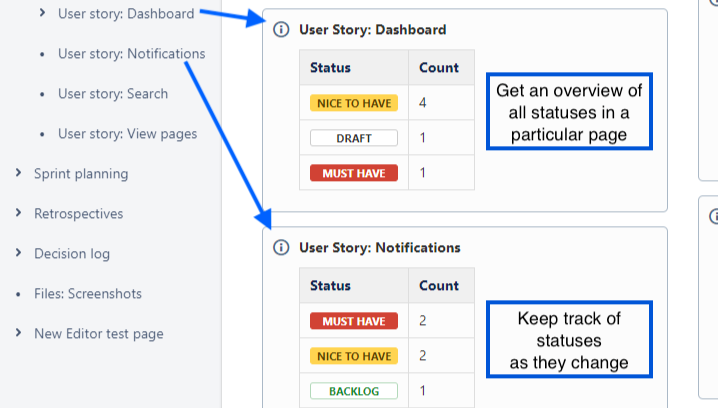718x408 pixels.
Task: Open User story: View pages link
Action: coord(127,133)
